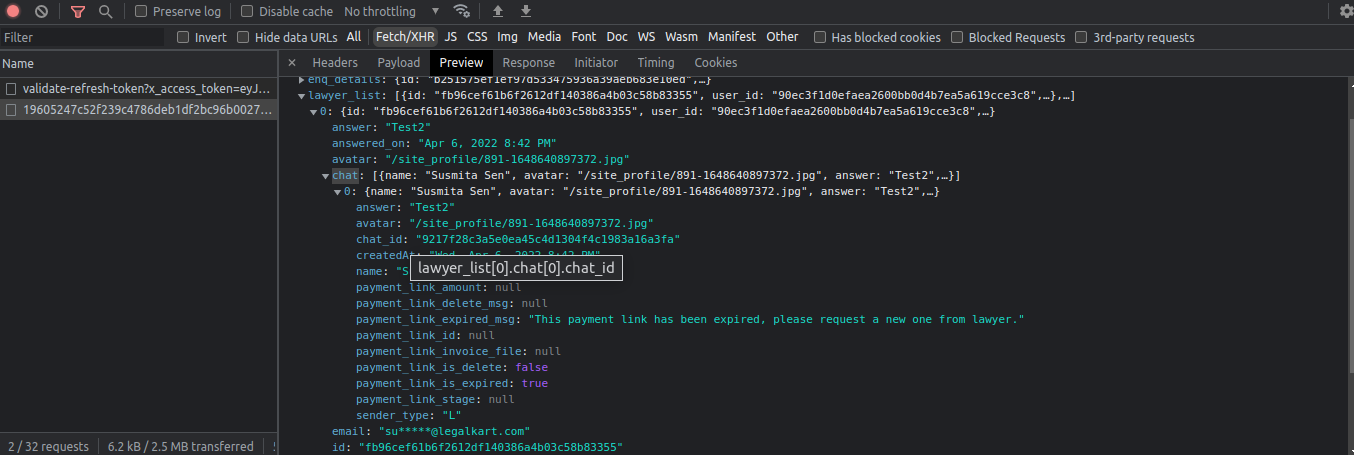Toggle the filter funnel icon
1354x455 pixels.
tap(78, 12)
